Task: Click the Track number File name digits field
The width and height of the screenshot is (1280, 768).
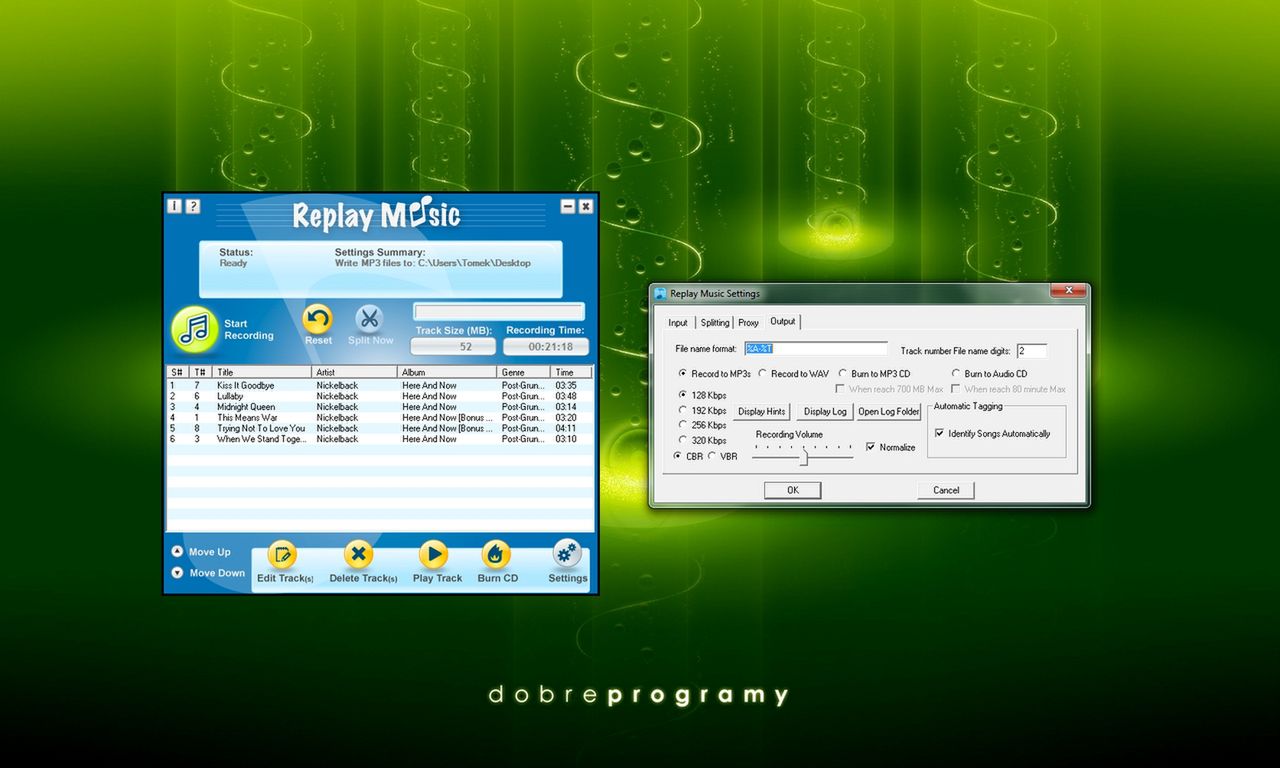Action: (x=1032, y=351)
